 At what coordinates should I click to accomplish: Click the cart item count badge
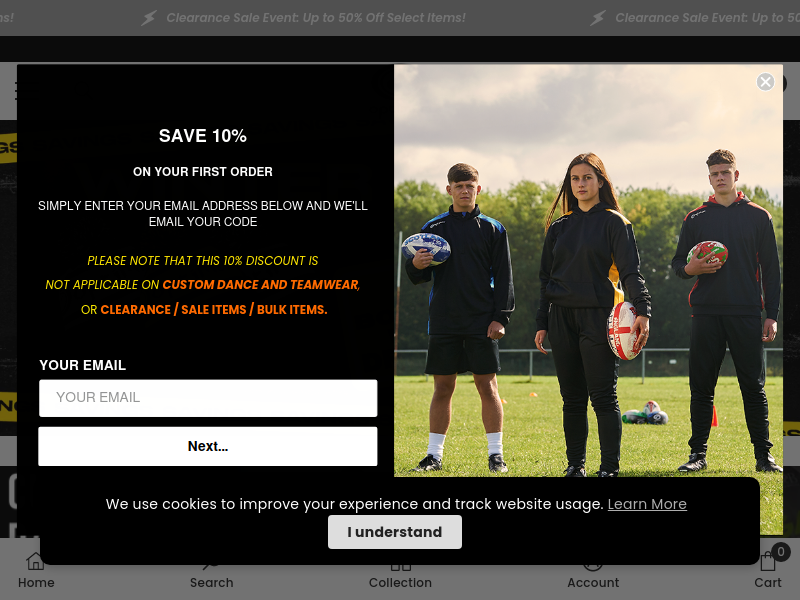tap(781, 552)
